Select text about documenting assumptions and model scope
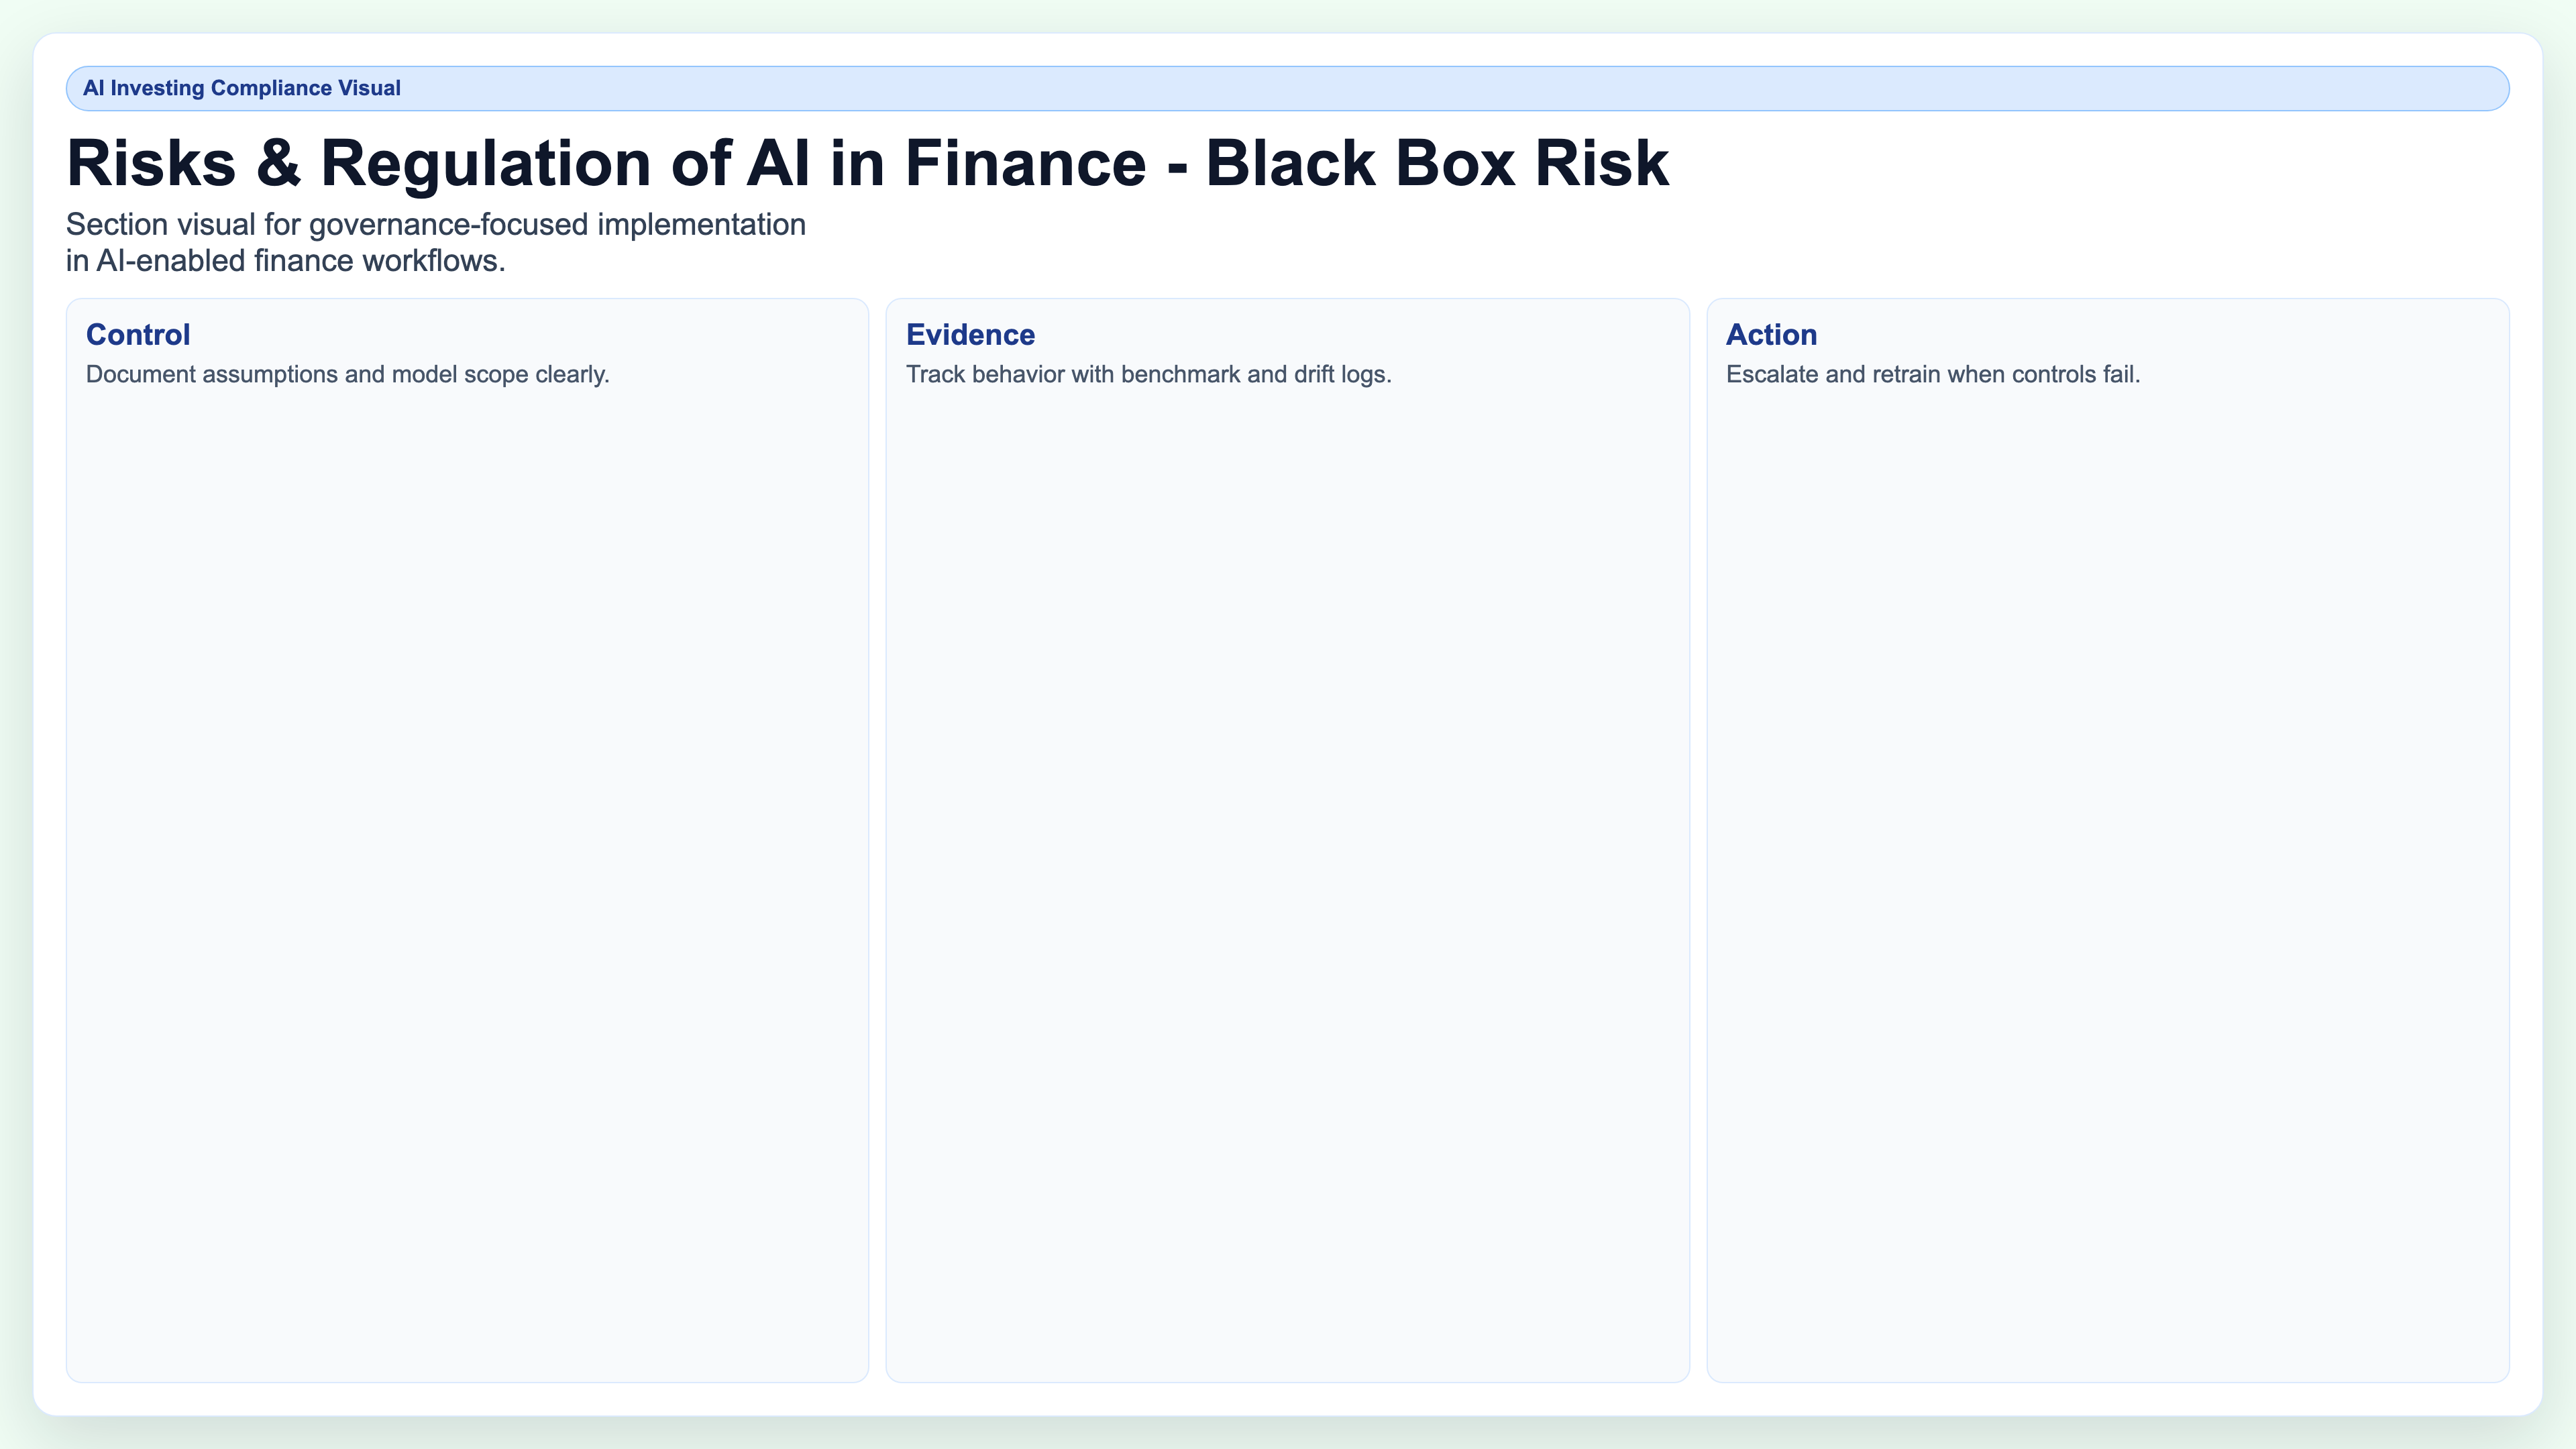This screenshot has height=1449, width=2576. pos(348,375)
